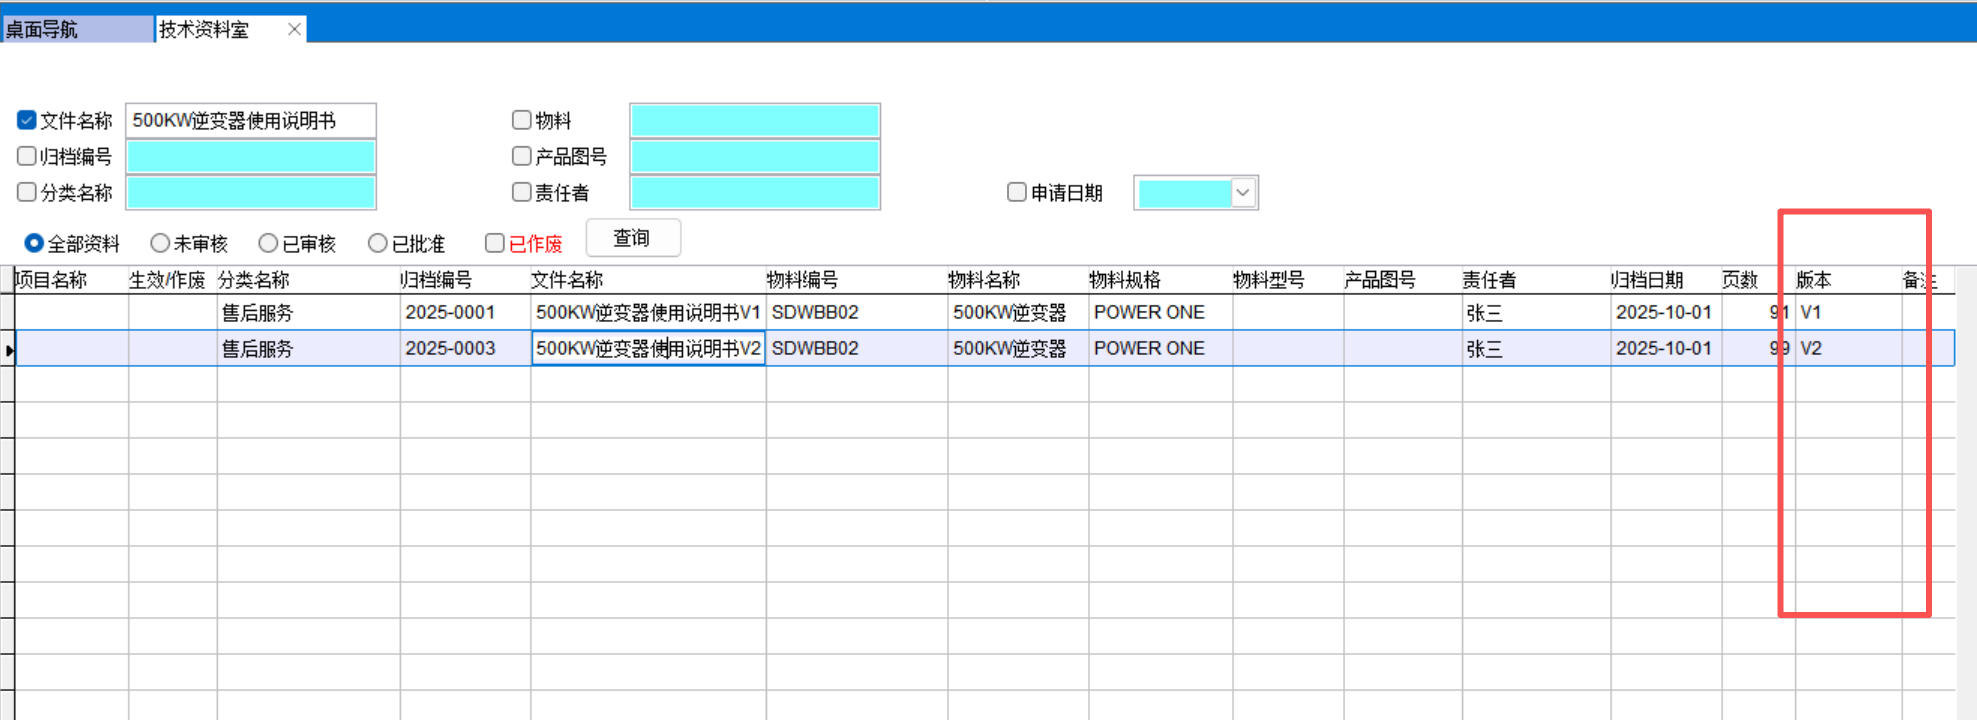1977x720 pixels.
Task: Close the 技术资料室 tab
Action: pyautogui.click(x=294, y=29)
